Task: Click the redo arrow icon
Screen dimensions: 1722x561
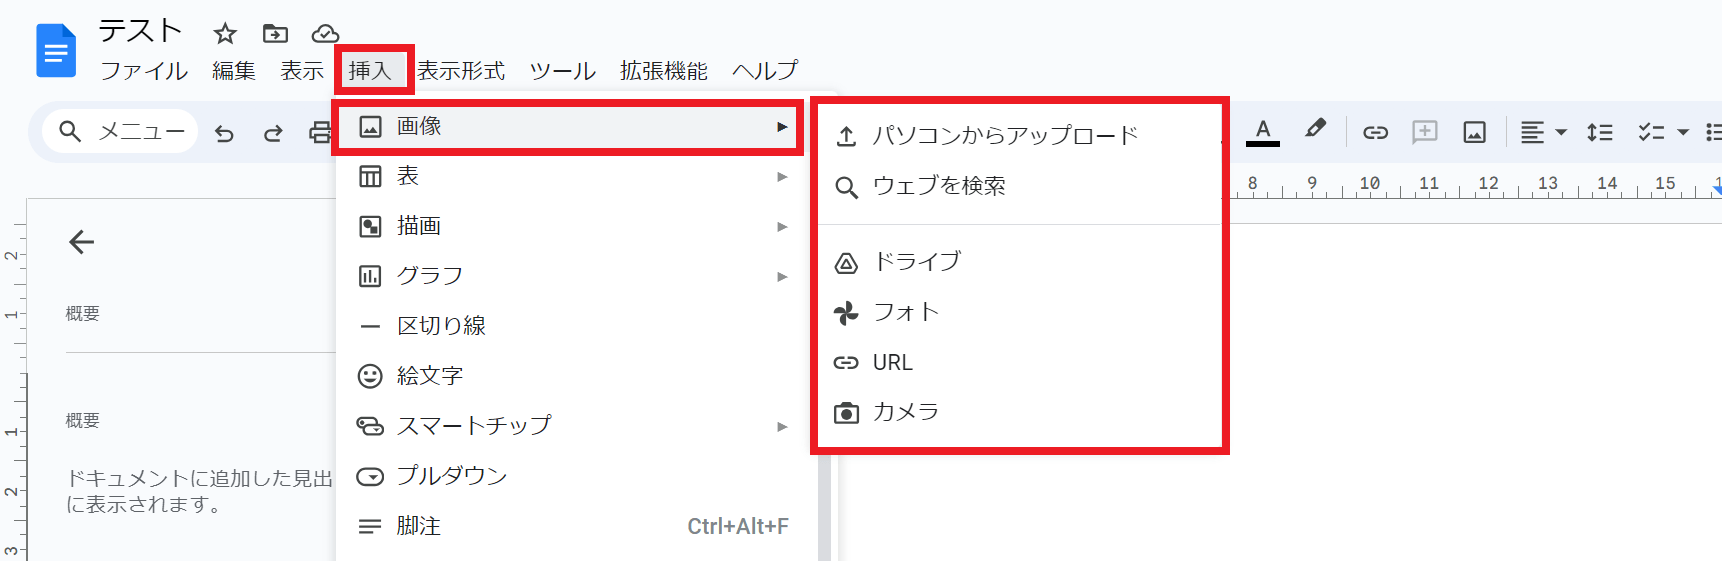Action: pyautogui.click(x=273, y=133)
